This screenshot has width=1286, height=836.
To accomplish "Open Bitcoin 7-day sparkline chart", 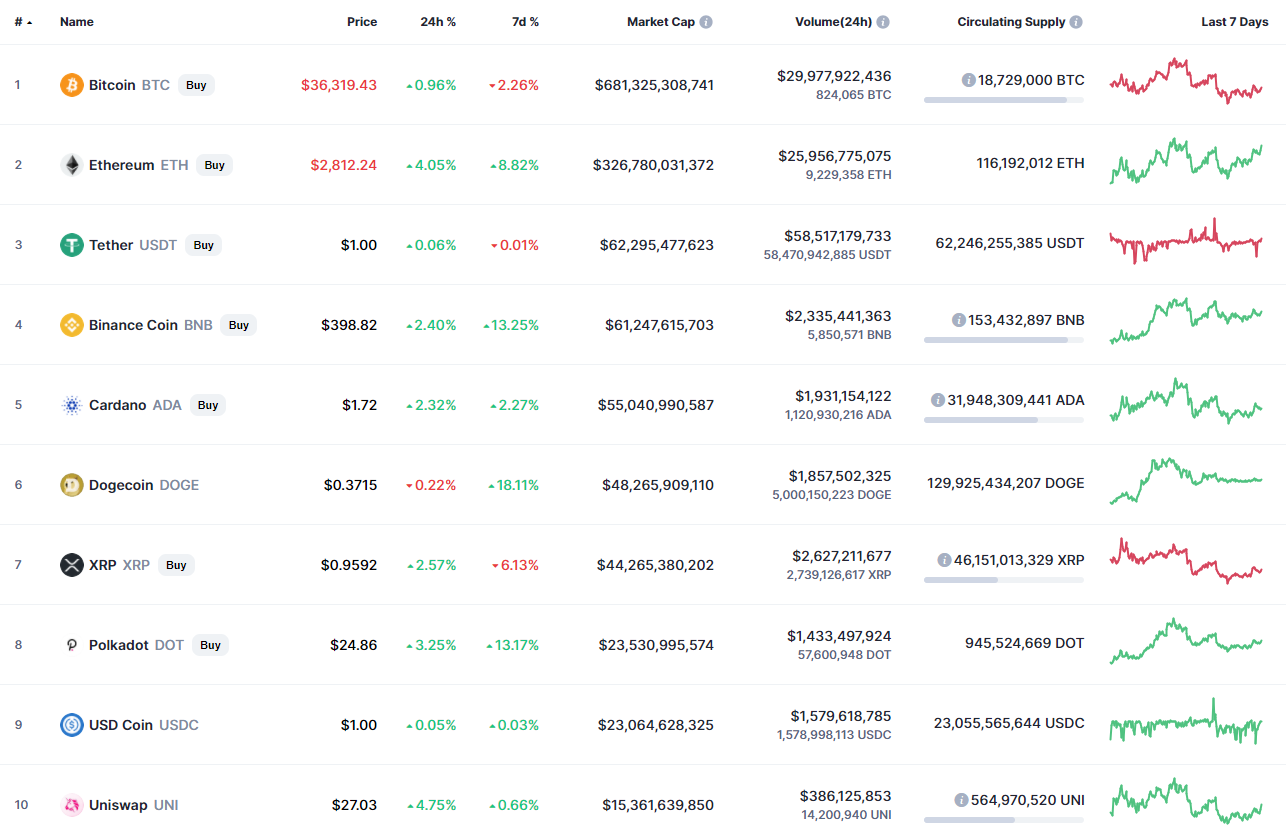I will tap(1186, 81).
